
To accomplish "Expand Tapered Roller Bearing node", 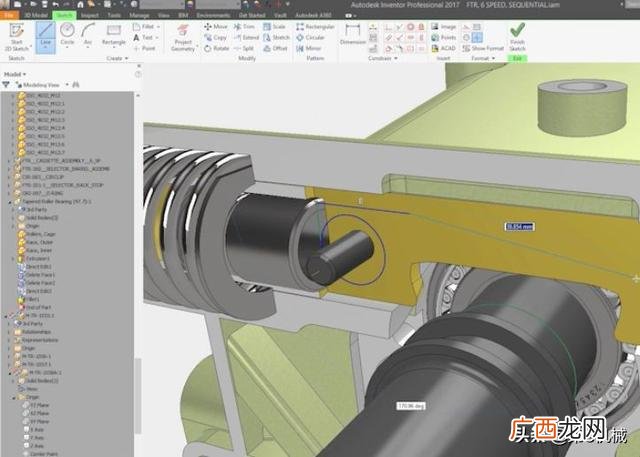I will click(10, 202).
